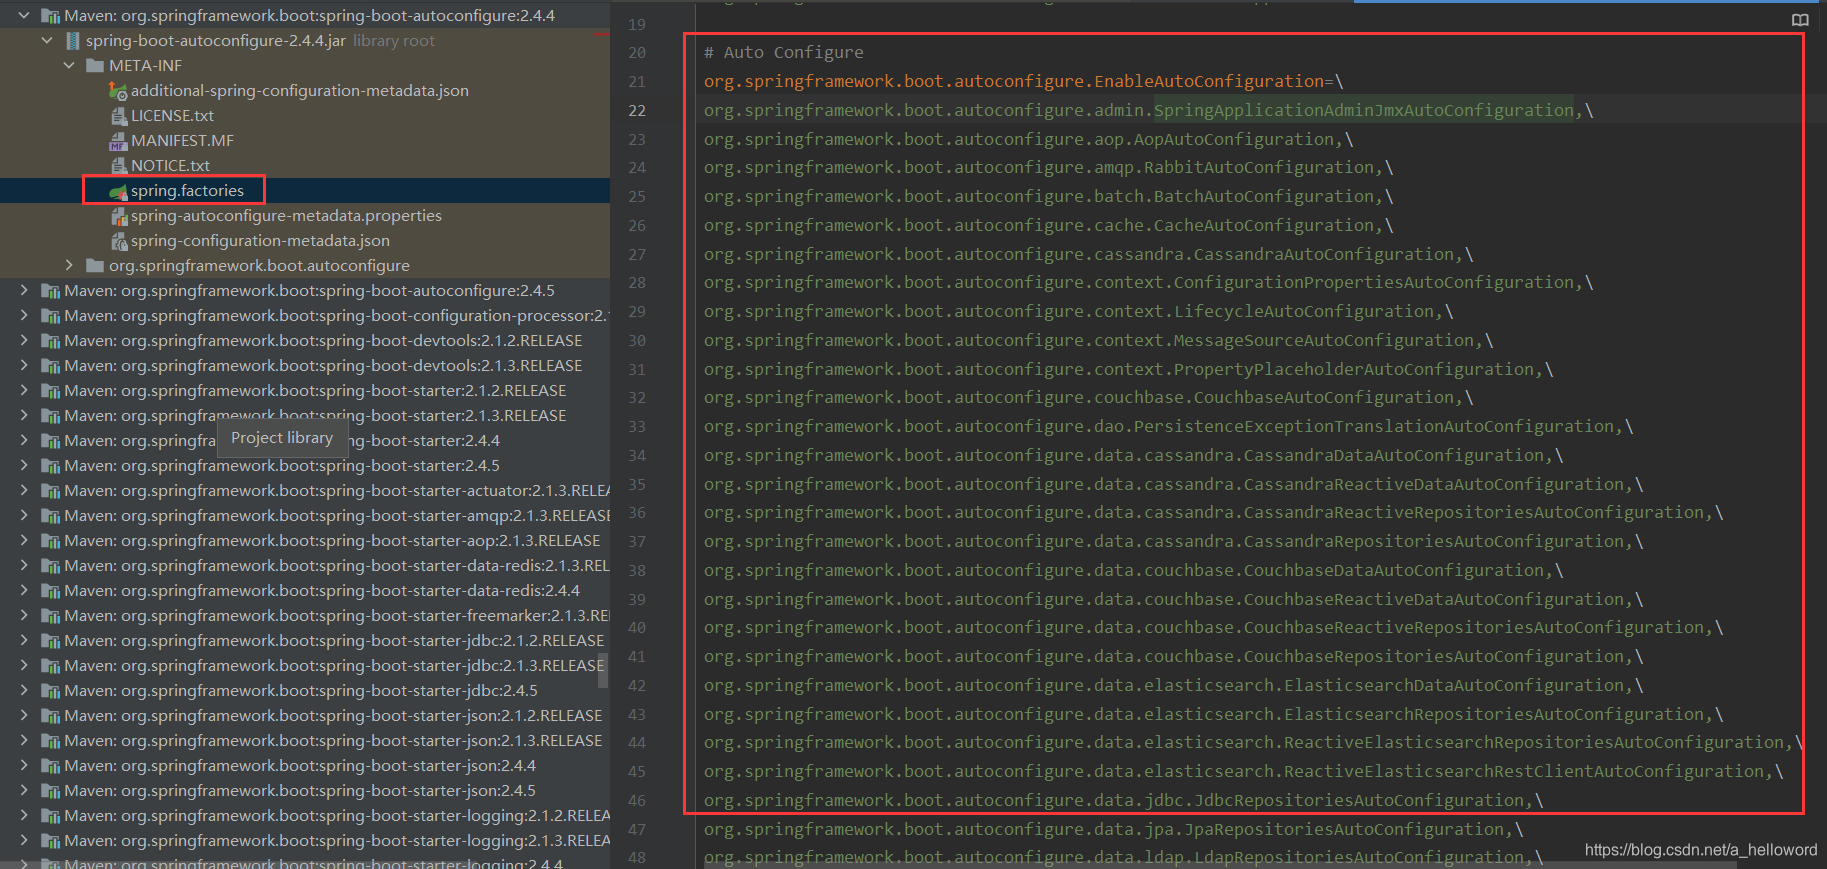Click library icon of spring-boot-starter-jdbc:2.1.2.RELEASE

pos(50,641)
